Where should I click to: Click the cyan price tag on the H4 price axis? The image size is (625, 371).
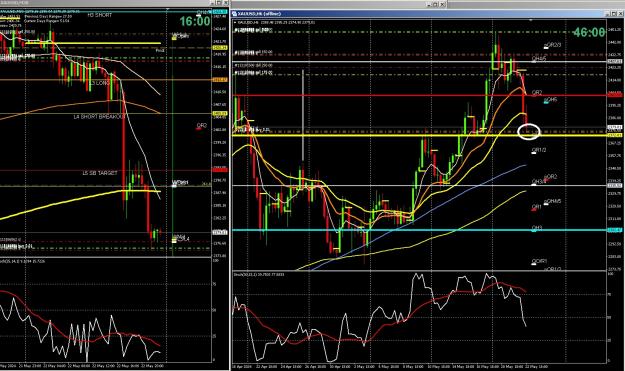tap(615, 230)
